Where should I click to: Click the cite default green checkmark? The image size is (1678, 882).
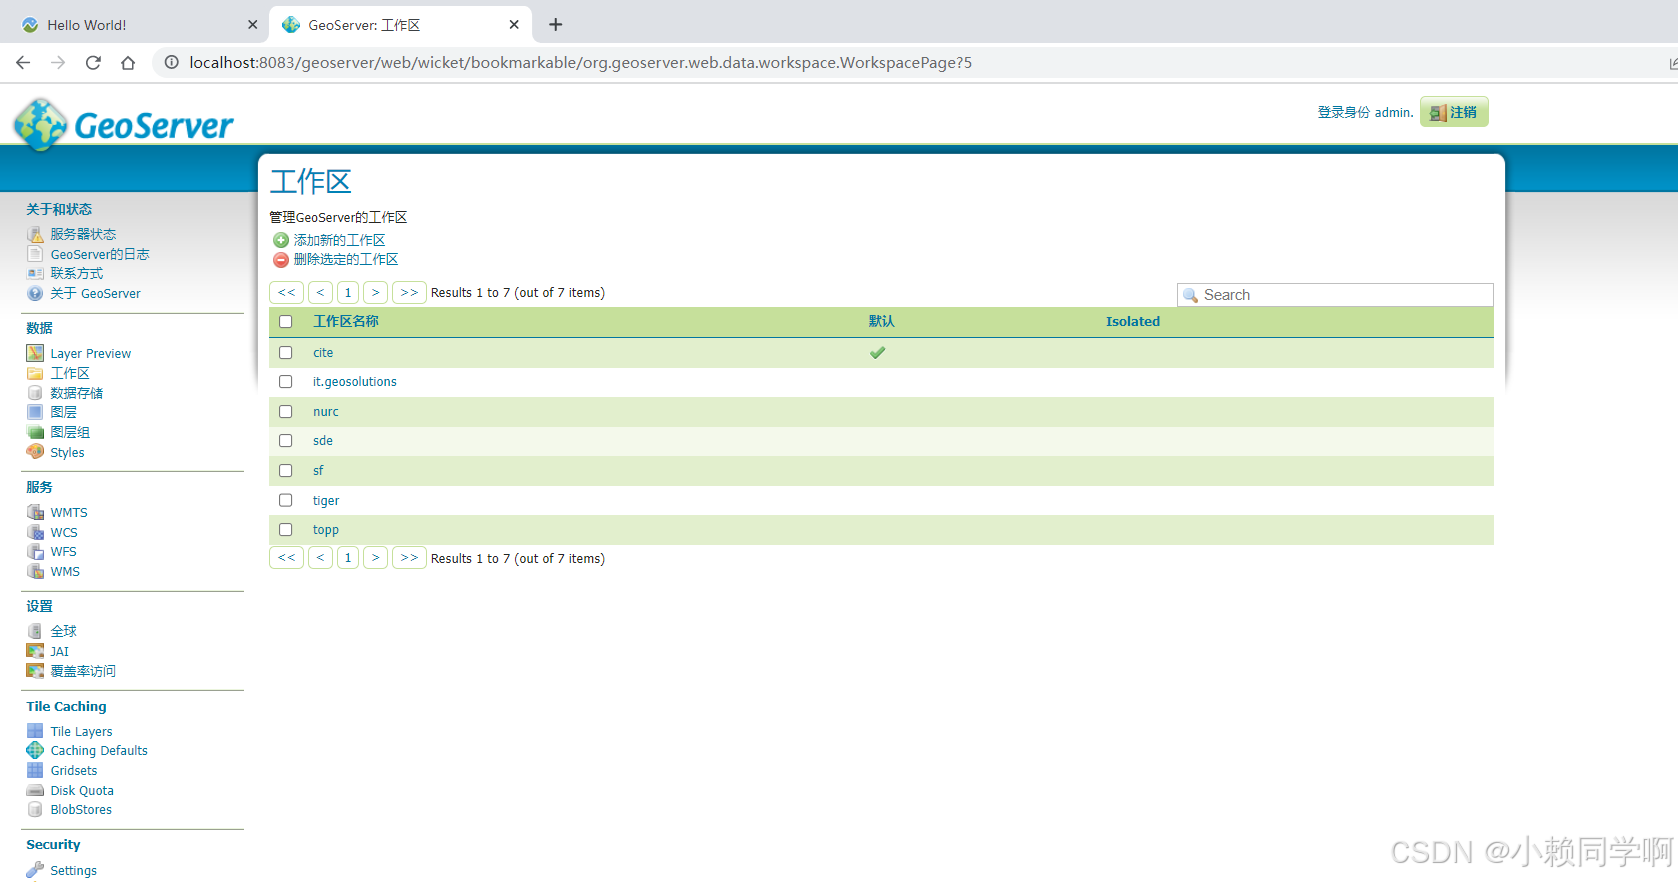878,353
